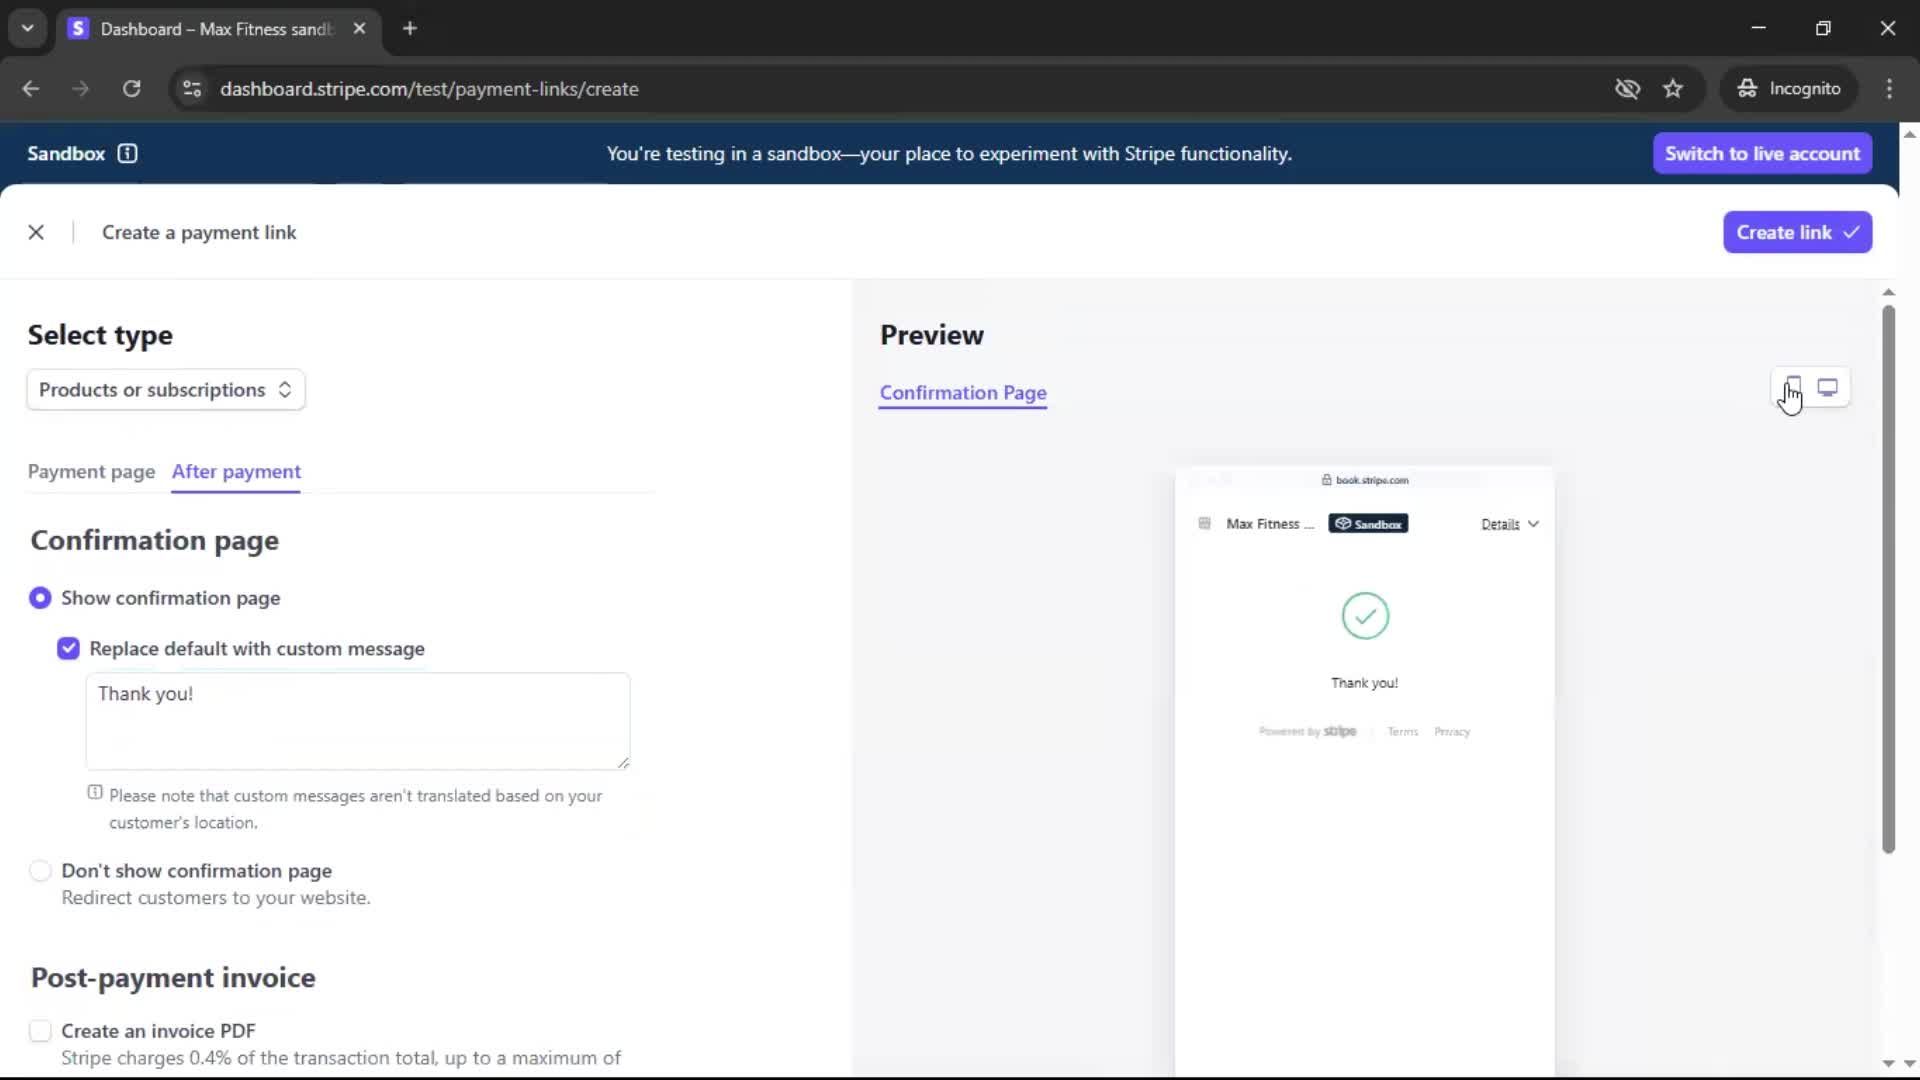
Task: Switch to the Payment page tab
Action: tap(91, 472)
